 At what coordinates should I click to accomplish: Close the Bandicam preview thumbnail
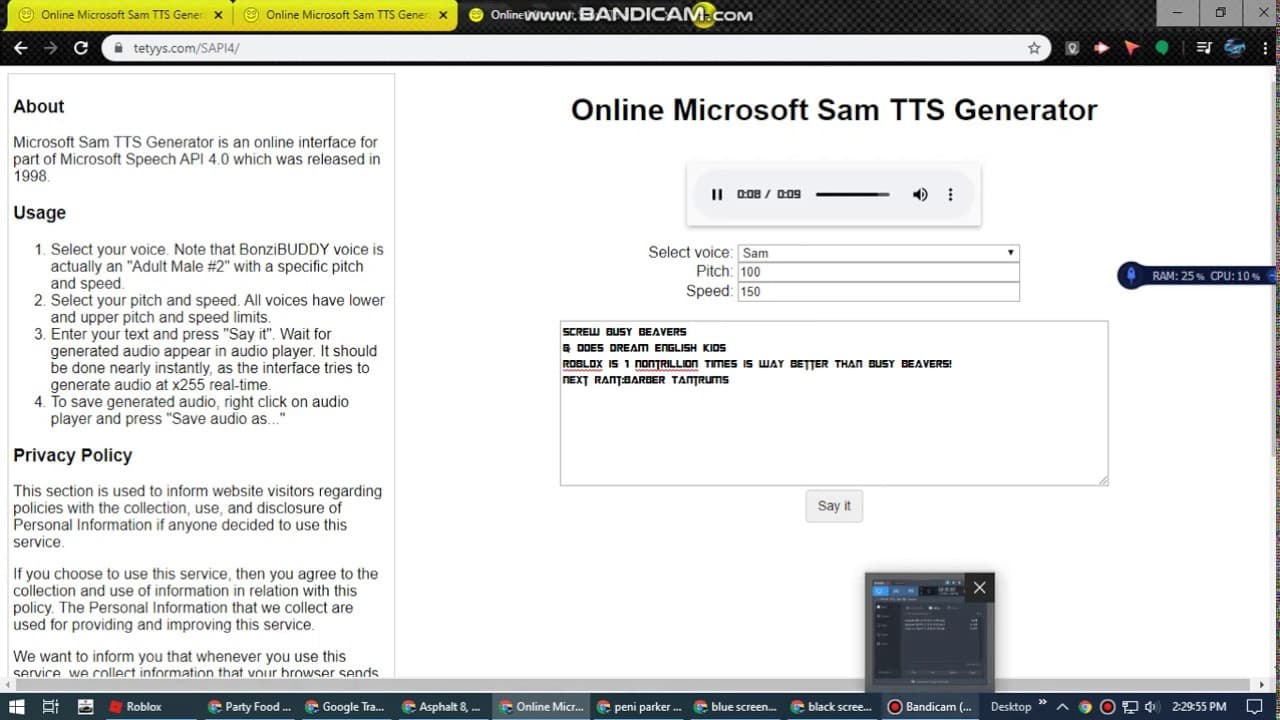(x=979, y=588)
